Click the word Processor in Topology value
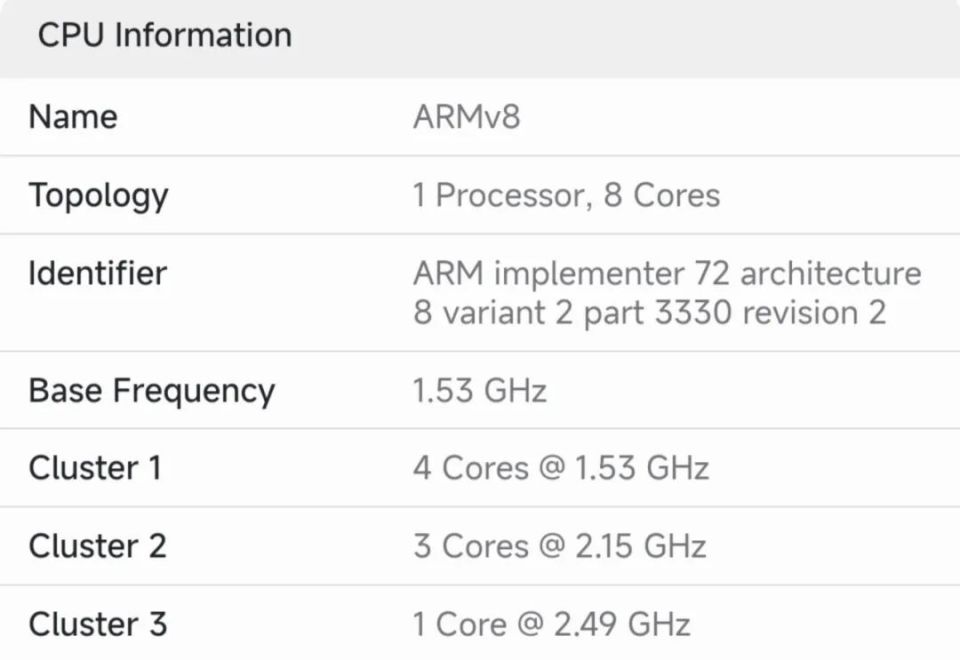The width and height of the screenshot is (960, 660). (x=514, y=195)
